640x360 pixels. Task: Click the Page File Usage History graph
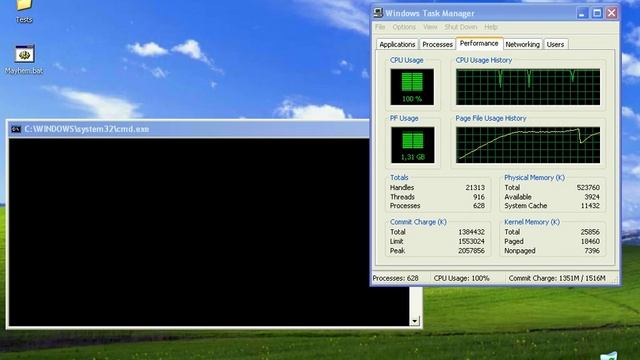pyautogui.click(x=528, y=145)
